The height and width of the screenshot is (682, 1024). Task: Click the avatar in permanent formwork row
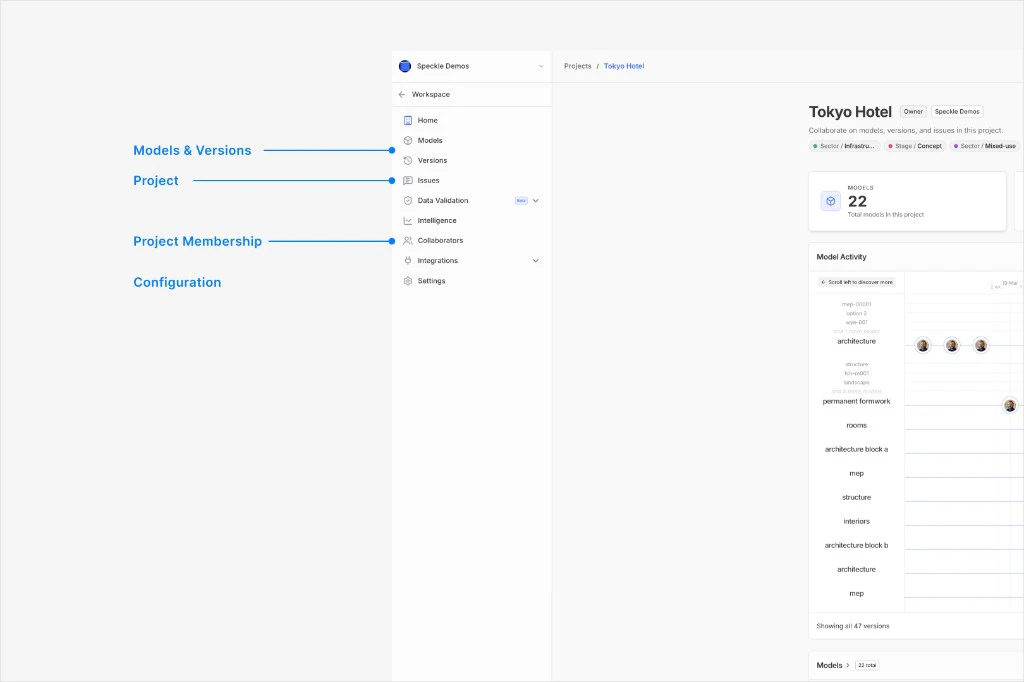[x=1010, y=406]
